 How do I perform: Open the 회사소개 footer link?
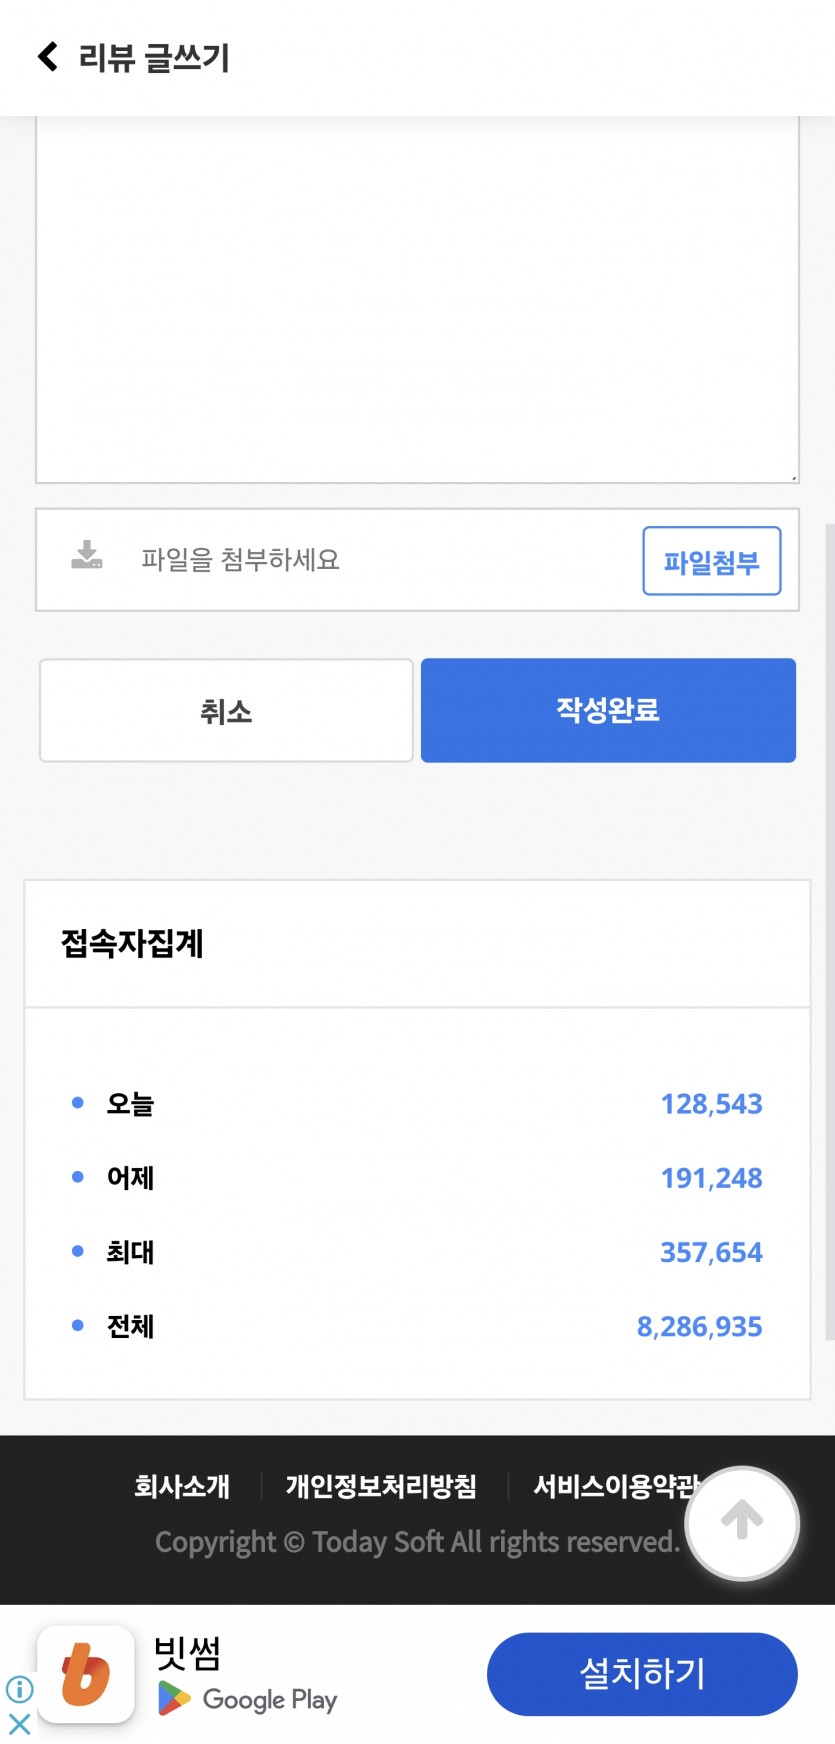pos(182,1486)
